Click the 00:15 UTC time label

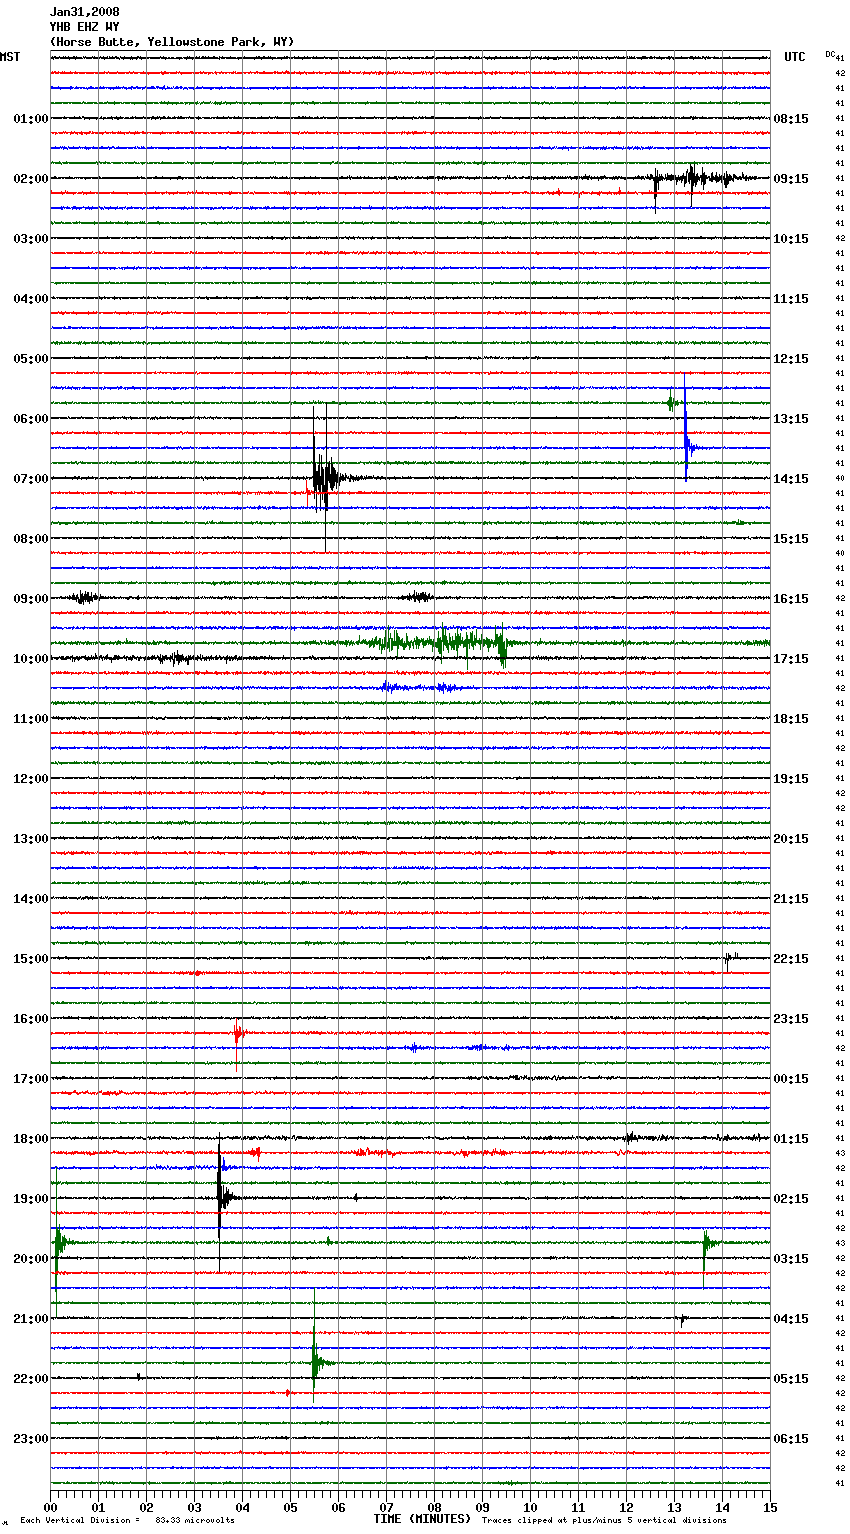(x=791, y=1079)
